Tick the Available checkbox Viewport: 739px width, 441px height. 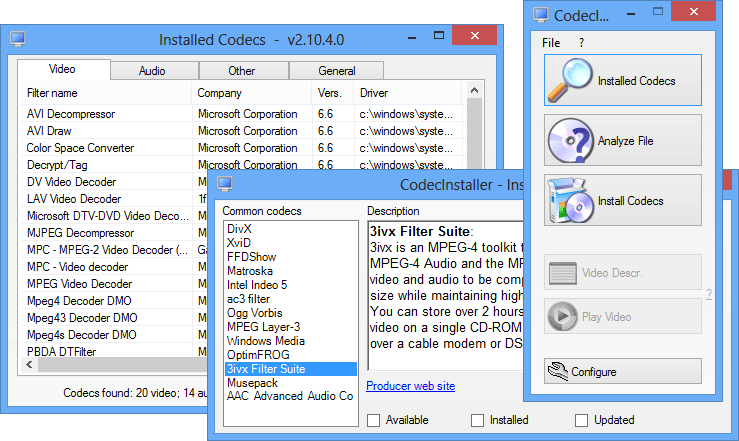point(373,420)
